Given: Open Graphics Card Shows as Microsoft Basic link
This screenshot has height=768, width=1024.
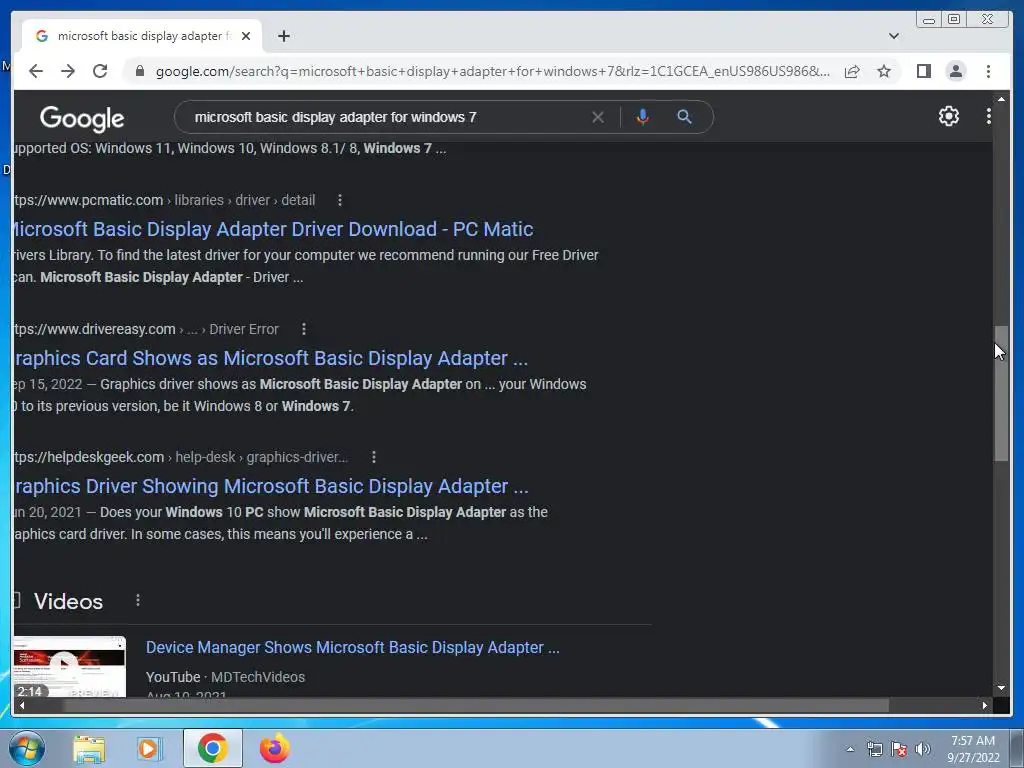Looking at the screenshot, I should [270, 358].
